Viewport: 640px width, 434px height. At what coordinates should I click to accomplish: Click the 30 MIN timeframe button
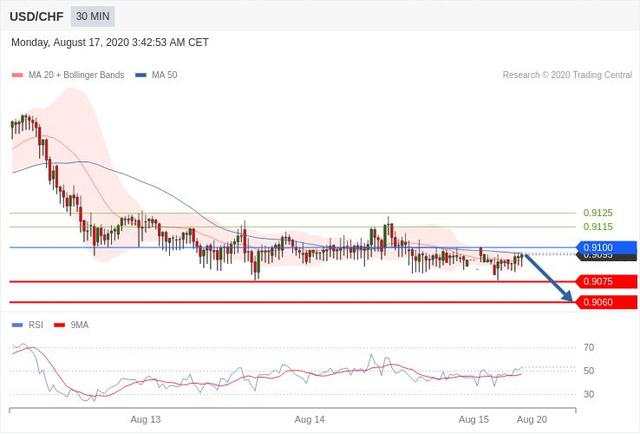(93, 16)
